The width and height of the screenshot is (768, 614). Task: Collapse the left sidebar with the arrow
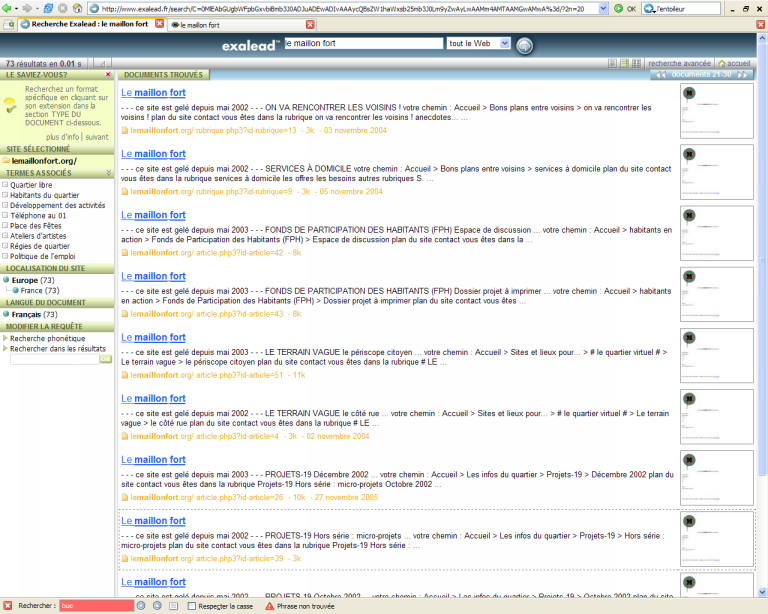102,64
